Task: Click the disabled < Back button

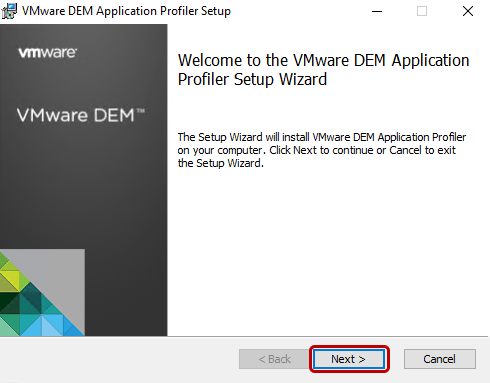Action: tap(274, 359)
